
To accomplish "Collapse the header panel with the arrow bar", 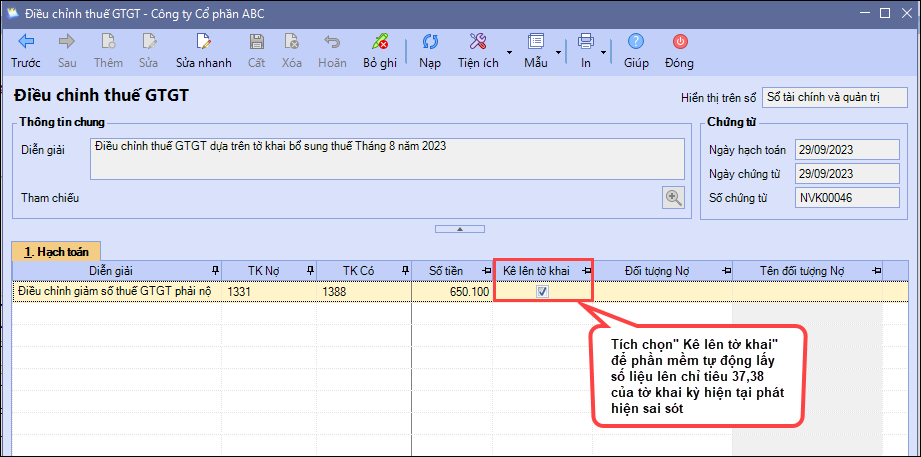I will pos(460,229).
